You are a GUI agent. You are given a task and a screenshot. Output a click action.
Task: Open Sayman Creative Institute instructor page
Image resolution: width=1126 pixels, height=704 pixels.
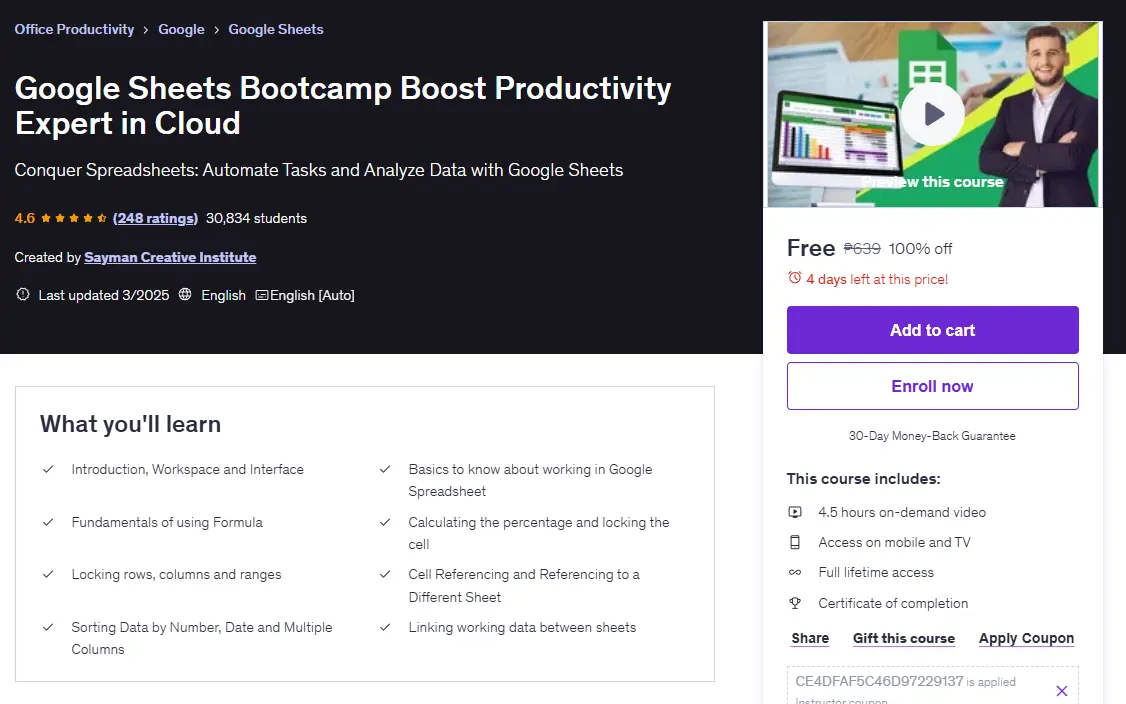coord(170,257)
